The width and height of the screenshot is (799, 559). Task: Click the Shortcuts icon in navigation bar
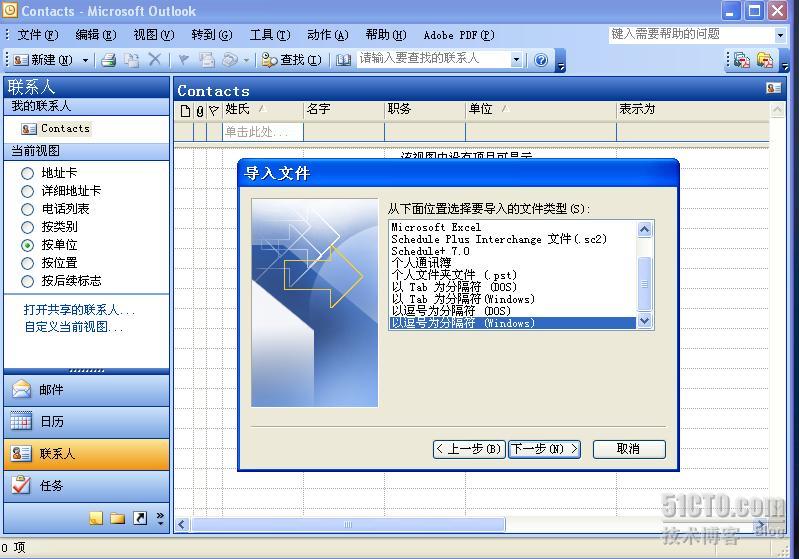pos(140,518)
